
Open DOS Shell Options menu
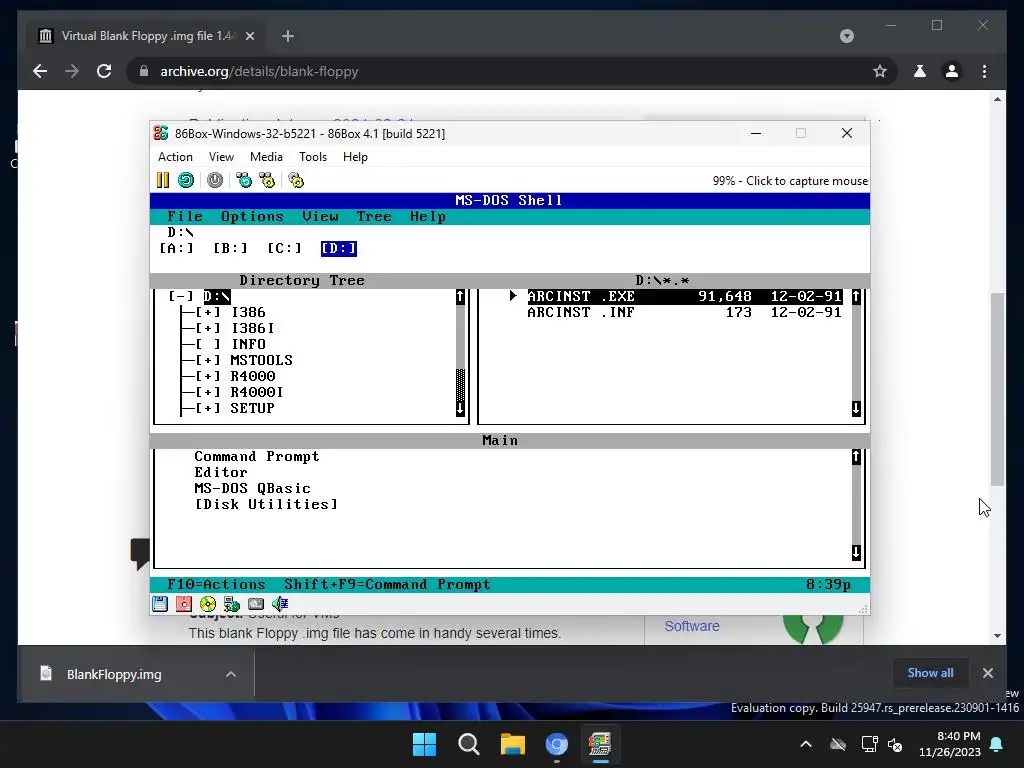[252, 217]
